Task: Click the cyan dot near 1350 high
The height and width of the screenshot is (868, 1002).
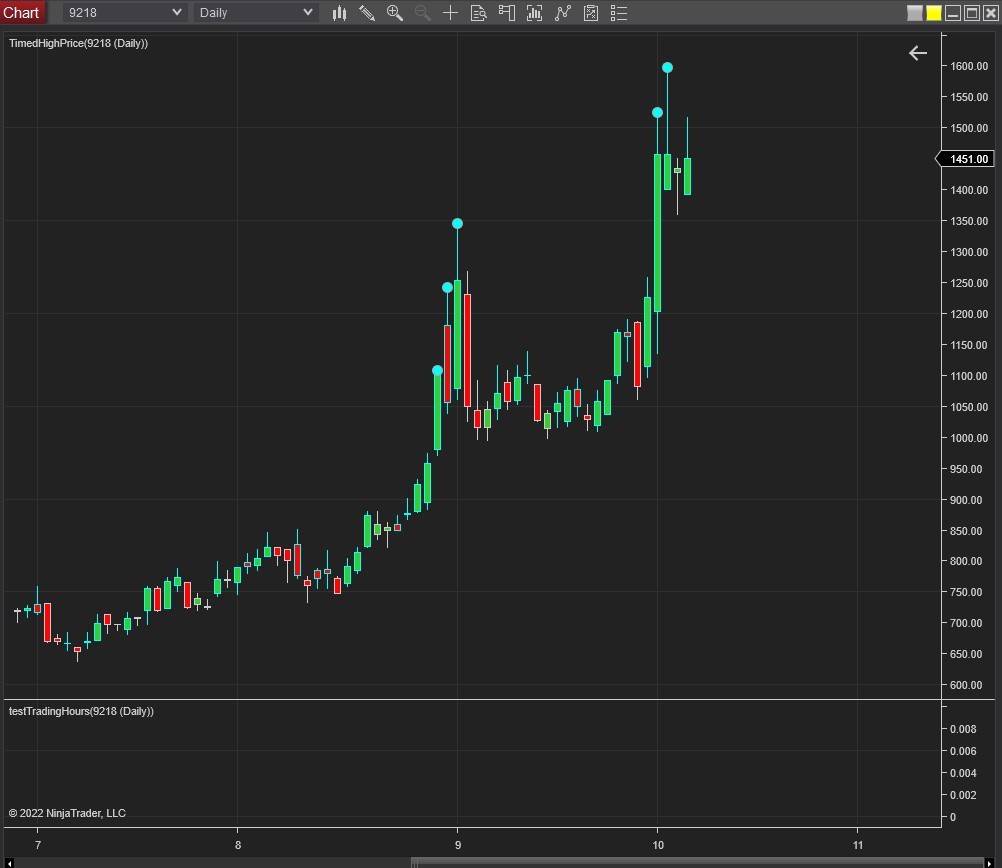Action: click(x=458, y=223)
